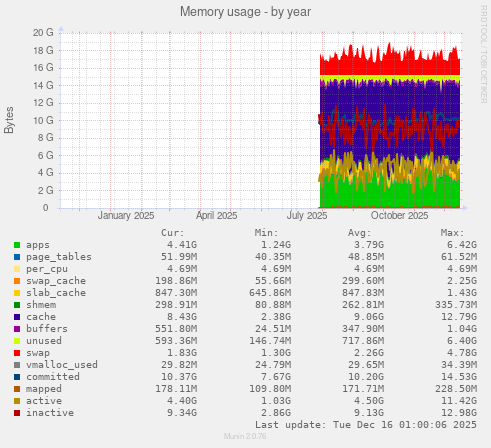
Task: Click the '20 G' y-axis tick label
Action: pos(43,33)
